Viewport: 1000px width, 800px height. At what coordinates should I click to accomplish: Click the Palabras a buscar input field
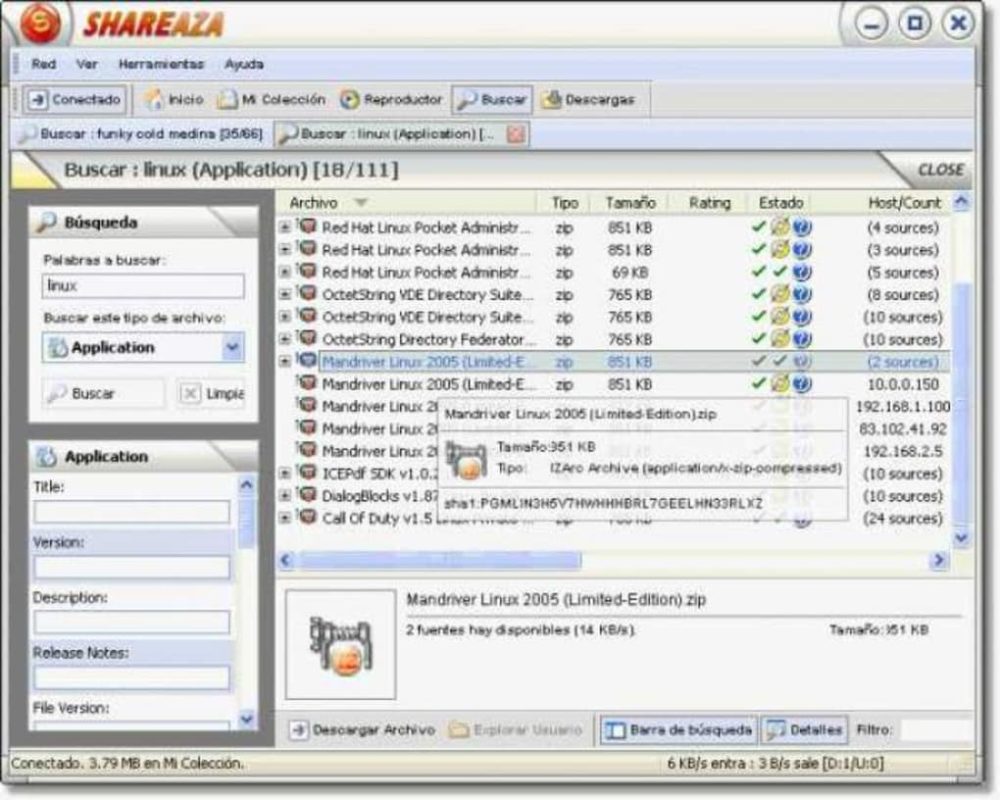click(x=143, y=286)
